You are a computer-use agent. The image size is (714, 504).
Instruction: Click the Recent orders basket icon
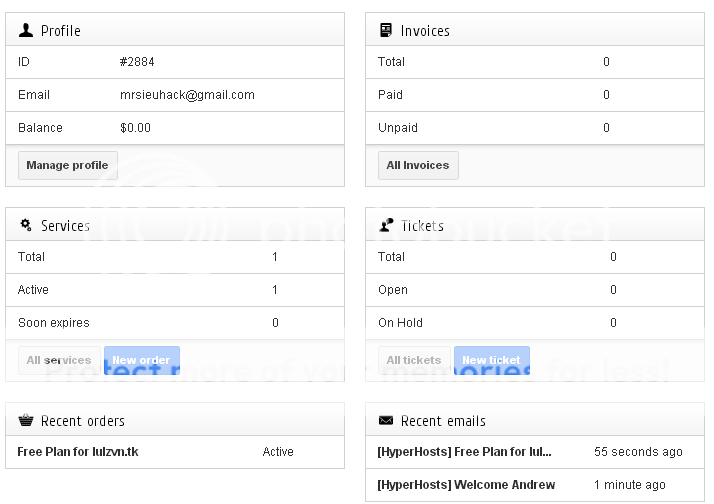(26, 420)
